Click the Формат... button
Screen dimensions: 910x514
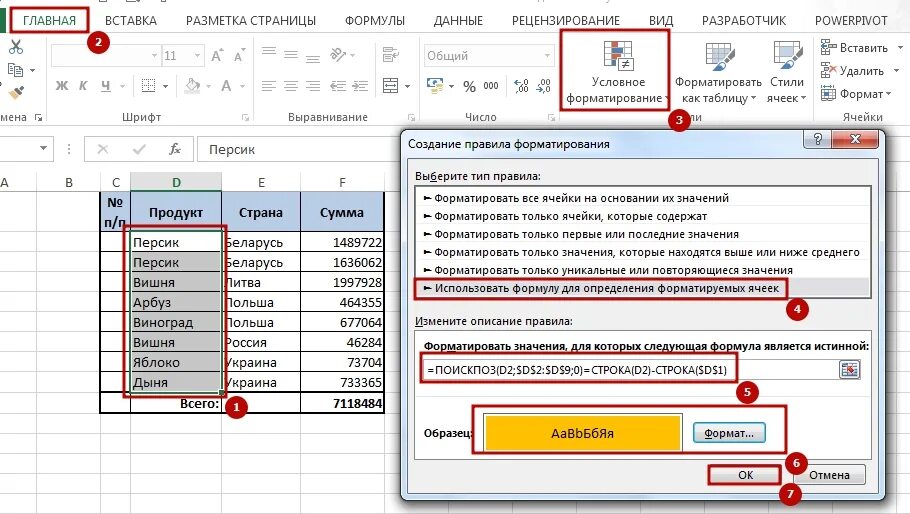click(729, 433)
